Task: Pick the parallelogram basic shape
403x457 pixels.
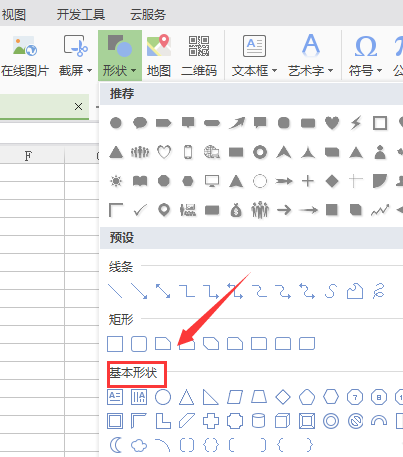Action: (x=235, y=397)
